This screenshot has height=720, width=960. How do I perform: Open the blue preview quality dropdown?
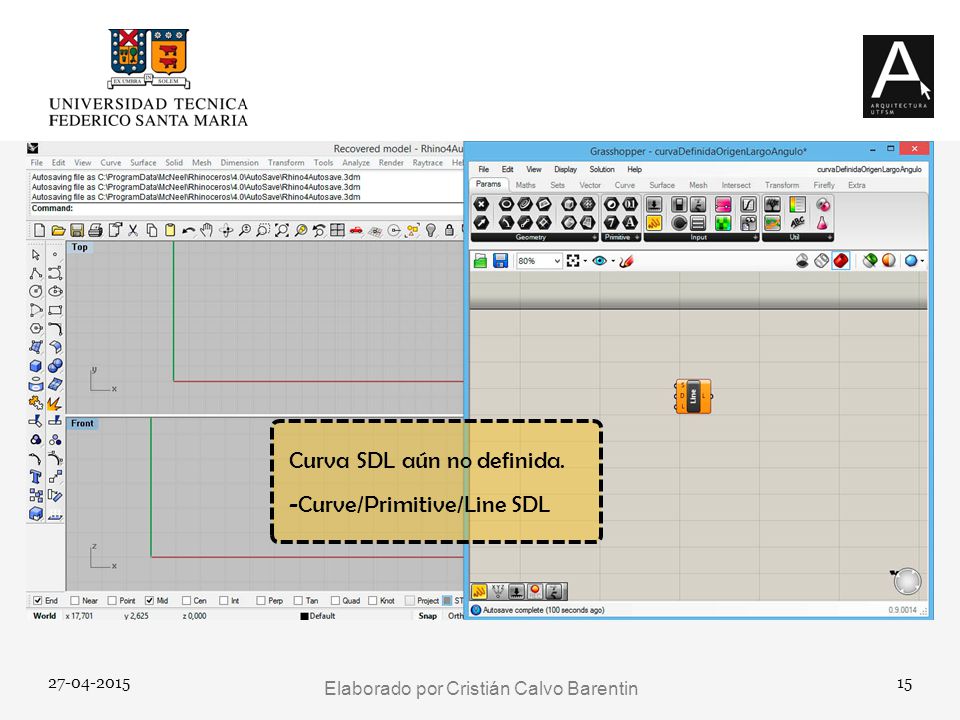(x=922, y=261)
